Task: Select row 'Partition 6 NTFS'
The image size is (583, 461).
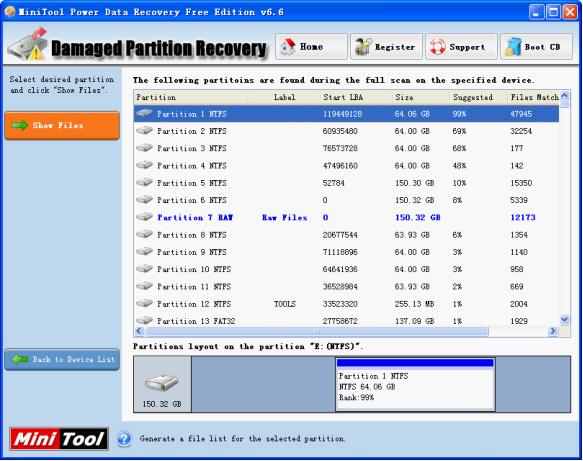Action: 347,200
